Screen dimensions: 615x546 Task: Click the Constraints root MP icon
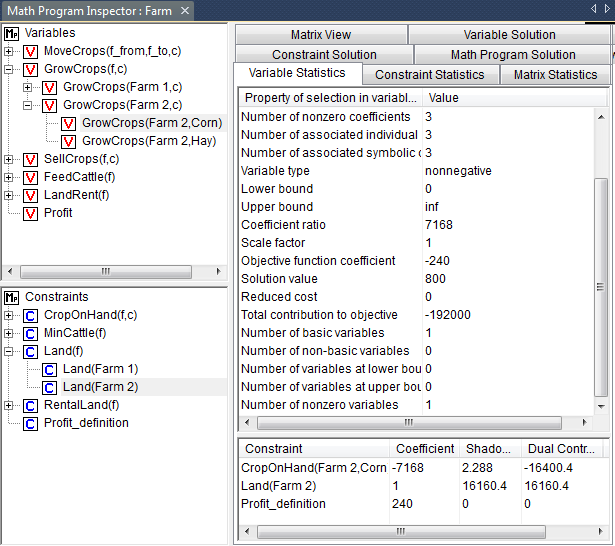click(x=11, y=298)
